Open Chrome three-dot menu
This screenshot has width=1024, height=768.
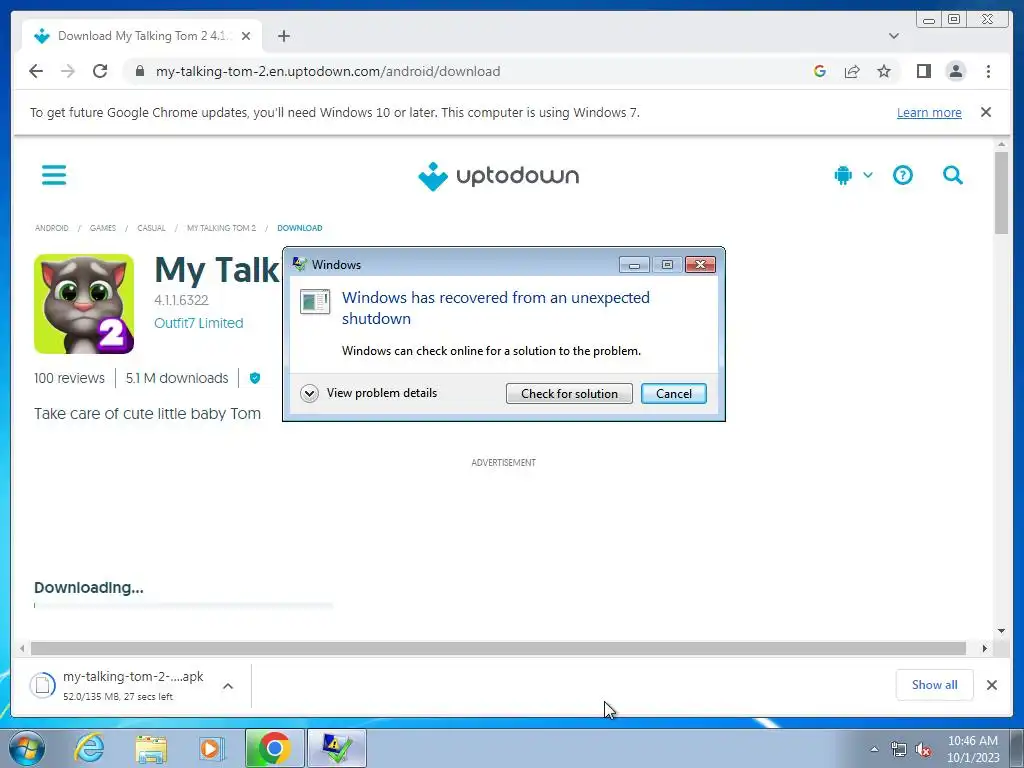(988, 71)
